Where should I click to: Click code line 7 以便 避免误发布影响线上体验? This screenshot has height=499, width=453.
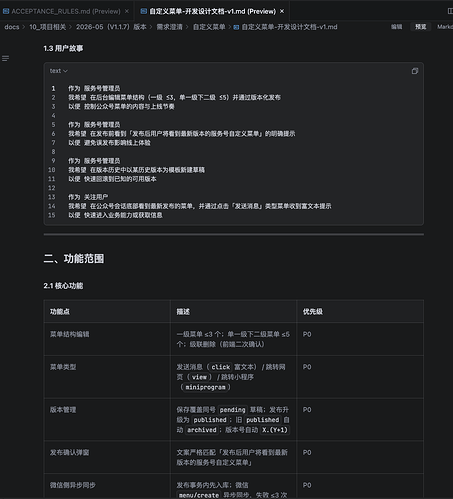109,143
